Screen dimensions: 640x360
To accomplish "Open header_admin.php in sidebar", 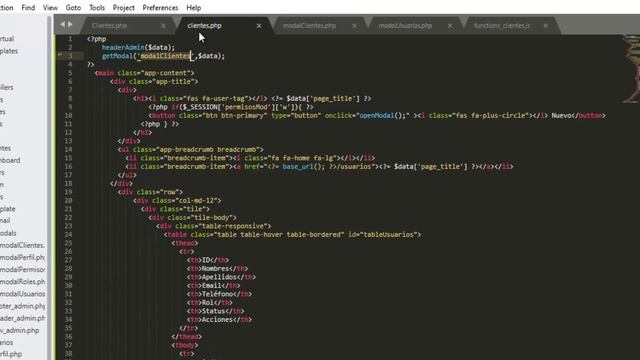I will [x=22, y=318].
